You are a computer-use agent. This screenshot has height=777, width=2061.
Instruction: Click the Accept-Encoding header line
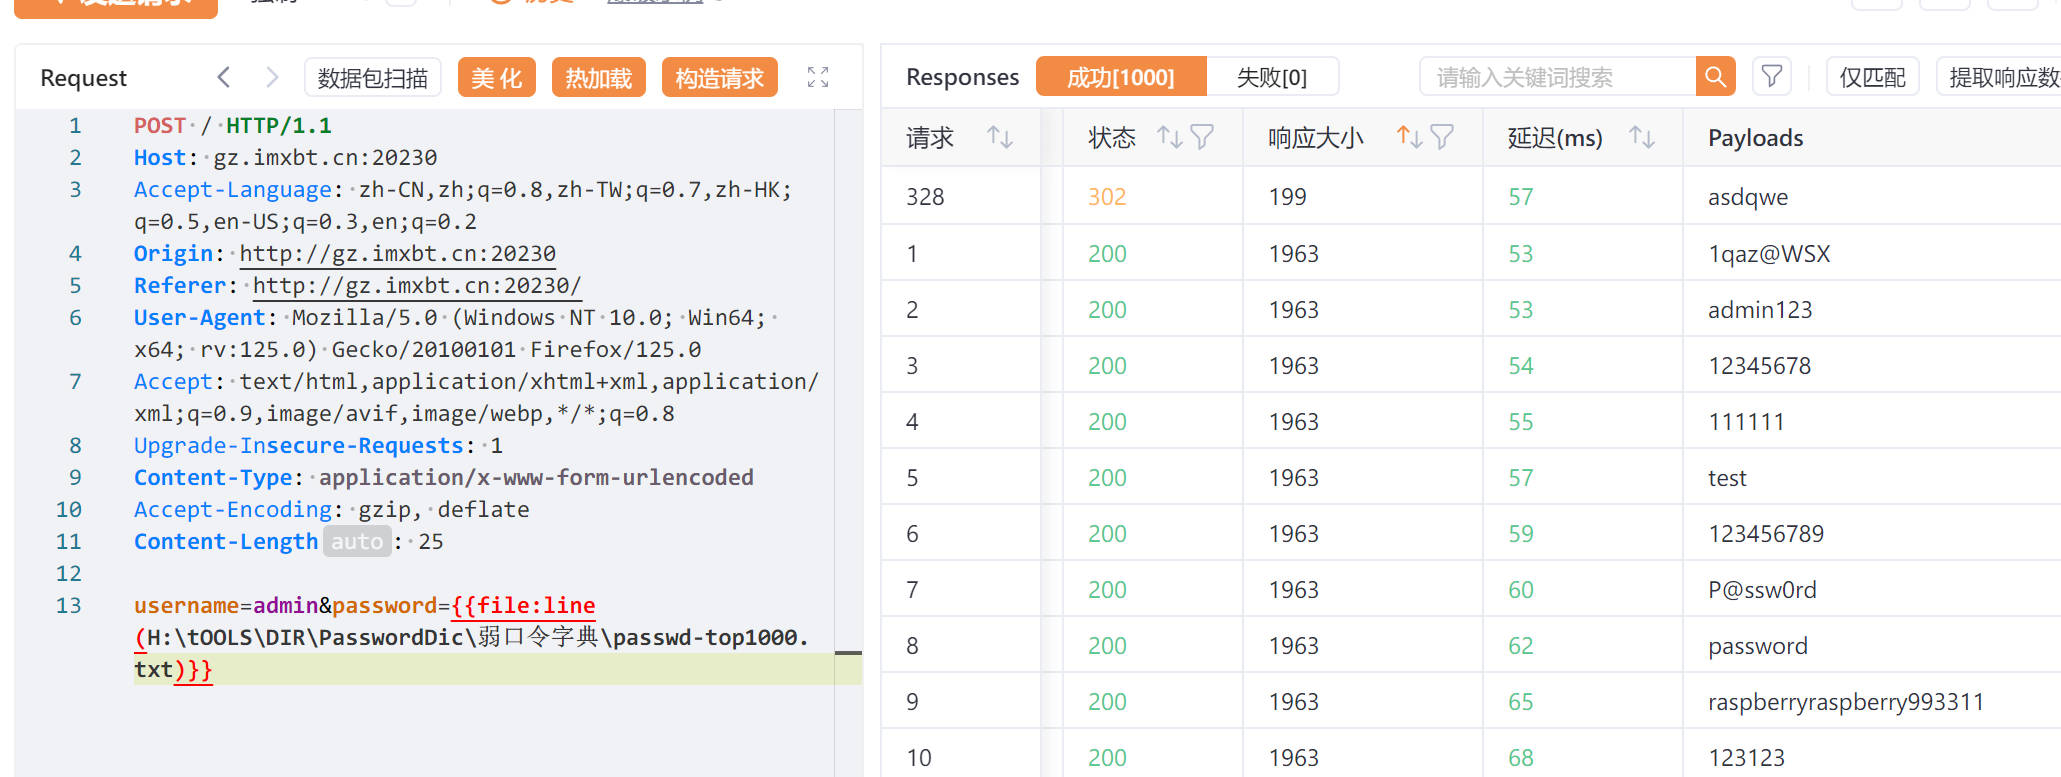click(332, 509)
